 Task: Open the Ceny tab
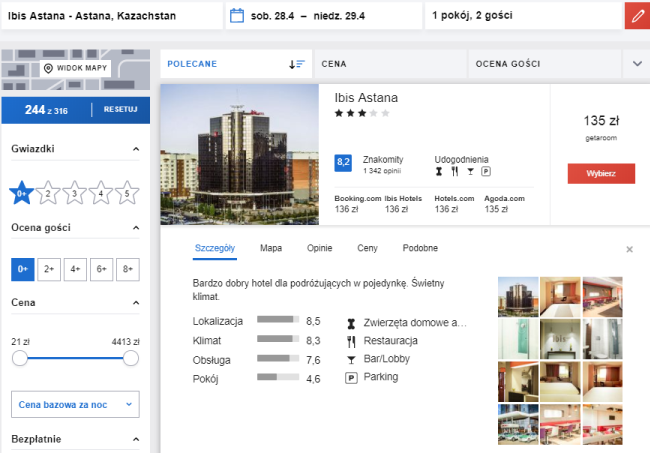click(x=367, y=248)
